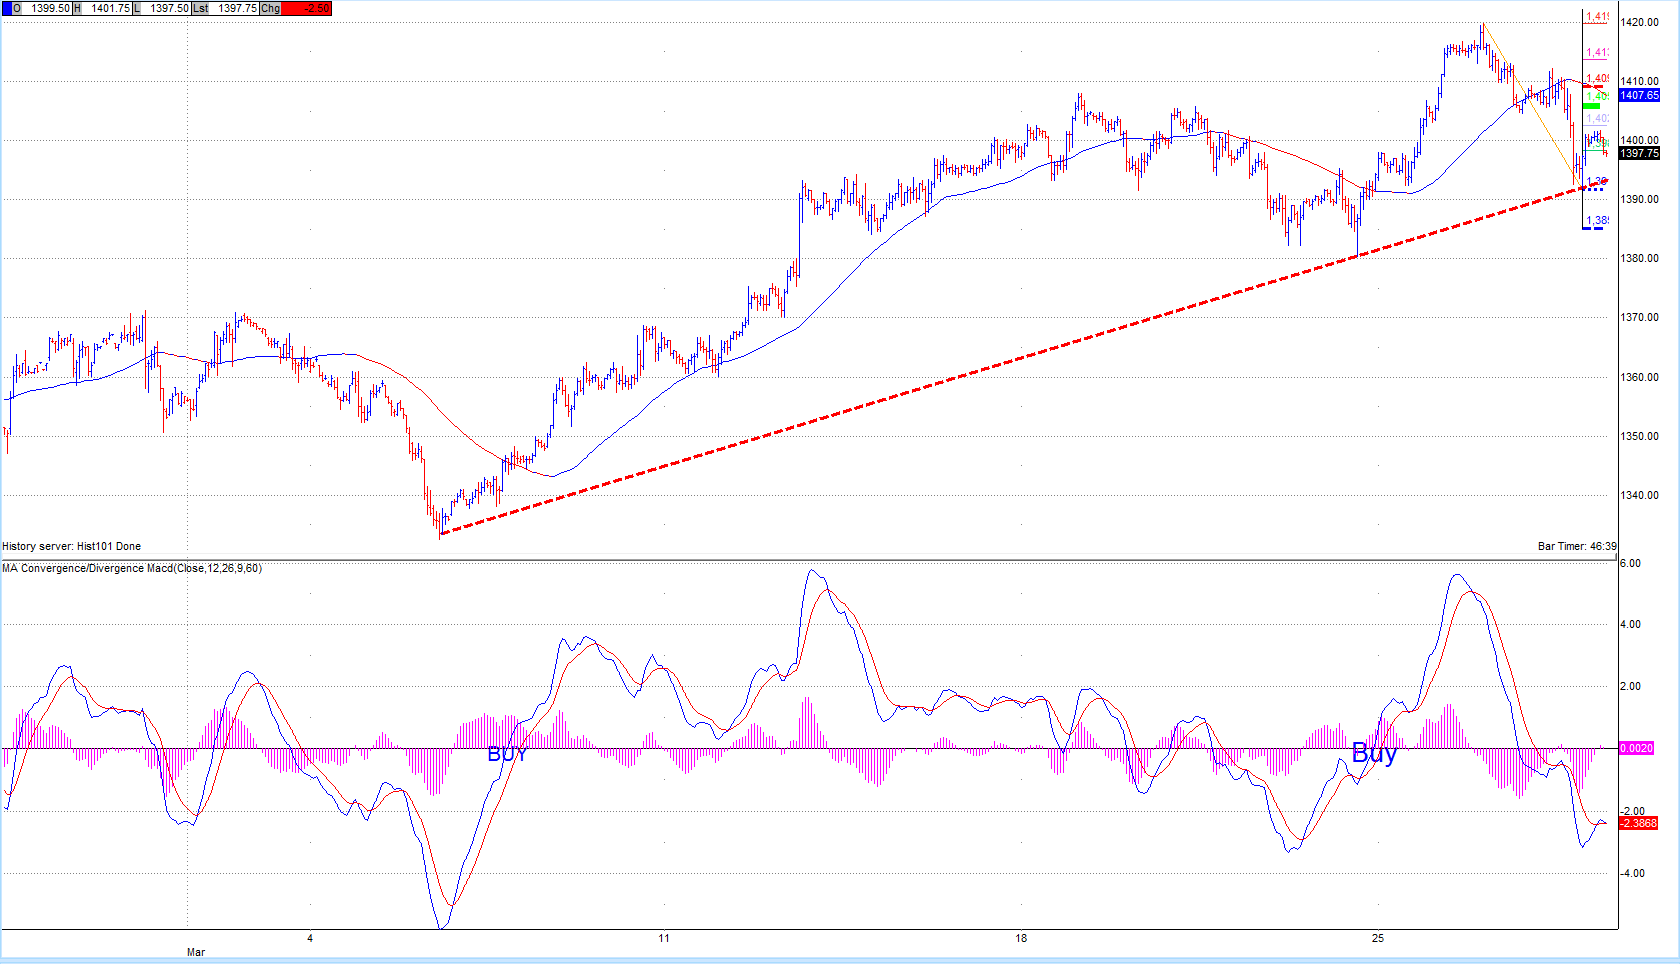The image size is (1680, 964).
Task: Click the red 1,419 pivot level label
Action: 1598,16
